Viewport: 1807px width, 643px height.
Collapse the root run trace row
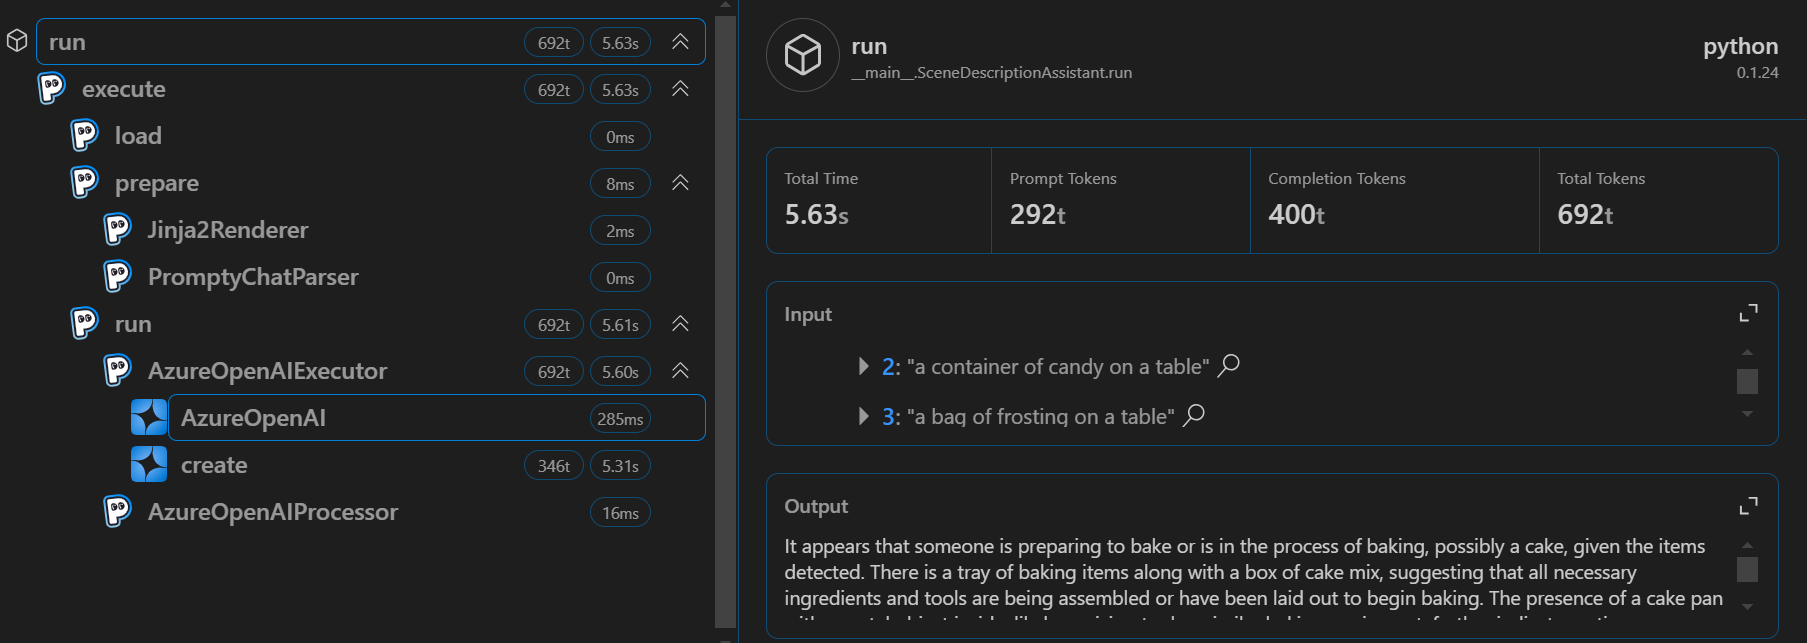tap(680, 42)
